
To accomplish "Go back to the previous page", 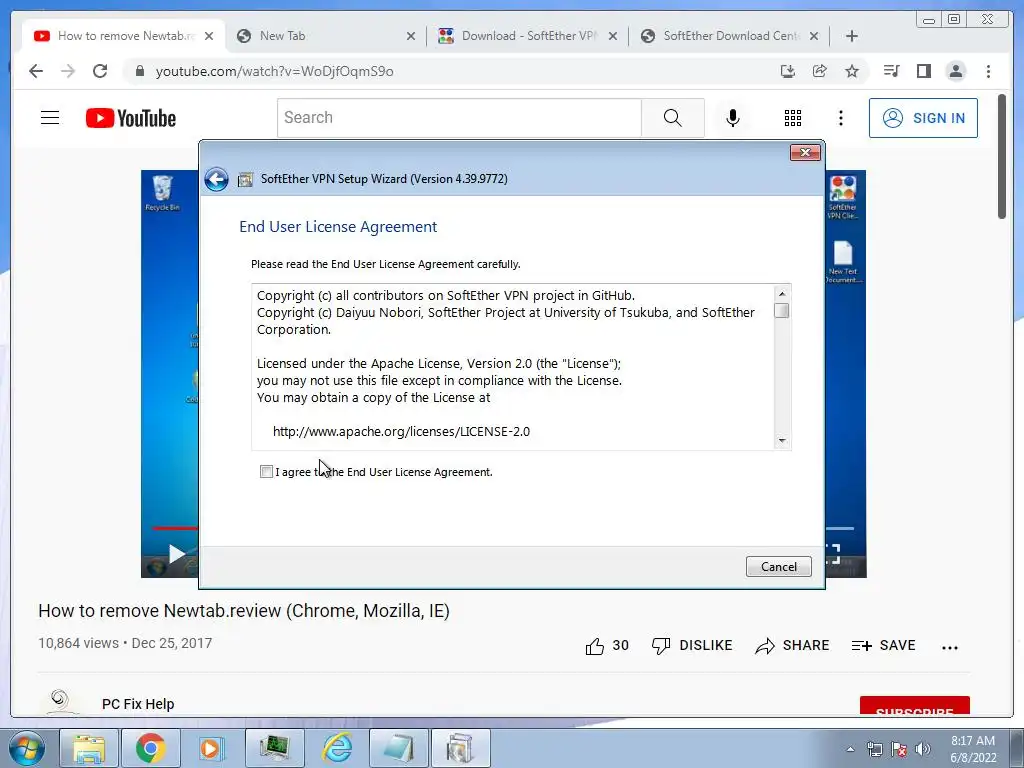I will (x=36, y=71).
